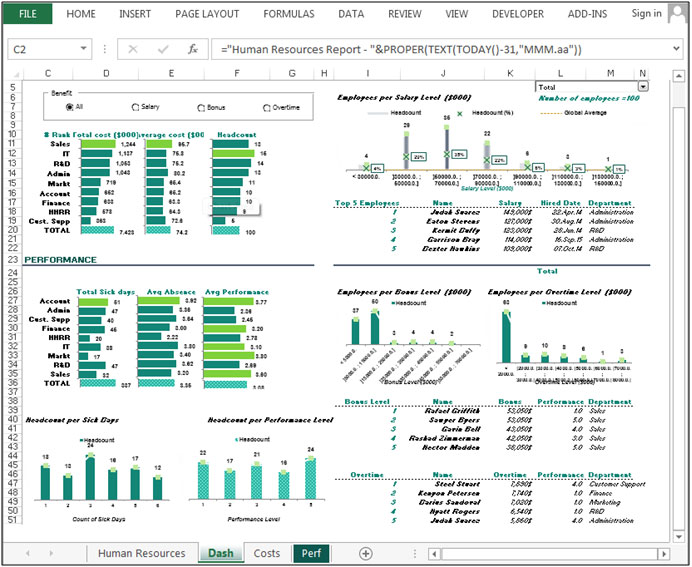Click the Top 5 Employees header
The image size is (692, 567).
point(367,203)
